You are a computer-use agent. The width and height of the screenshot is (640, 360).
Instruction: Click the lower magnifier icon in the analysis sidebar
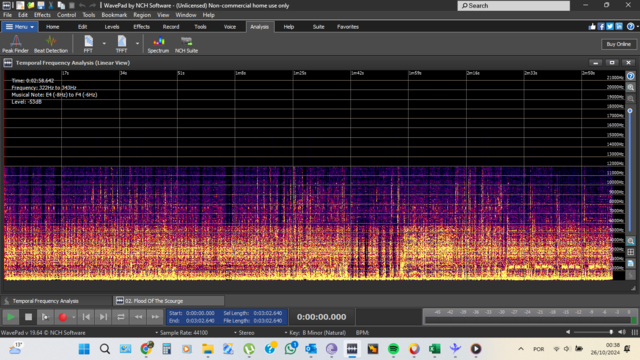coord(631,241)
